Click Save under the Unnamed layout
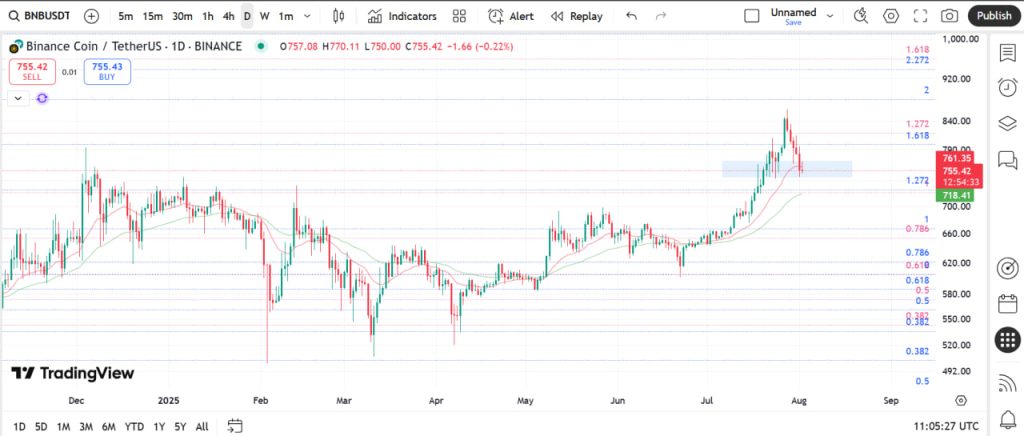The image size is (1024, 436). (x=793, y=22)
